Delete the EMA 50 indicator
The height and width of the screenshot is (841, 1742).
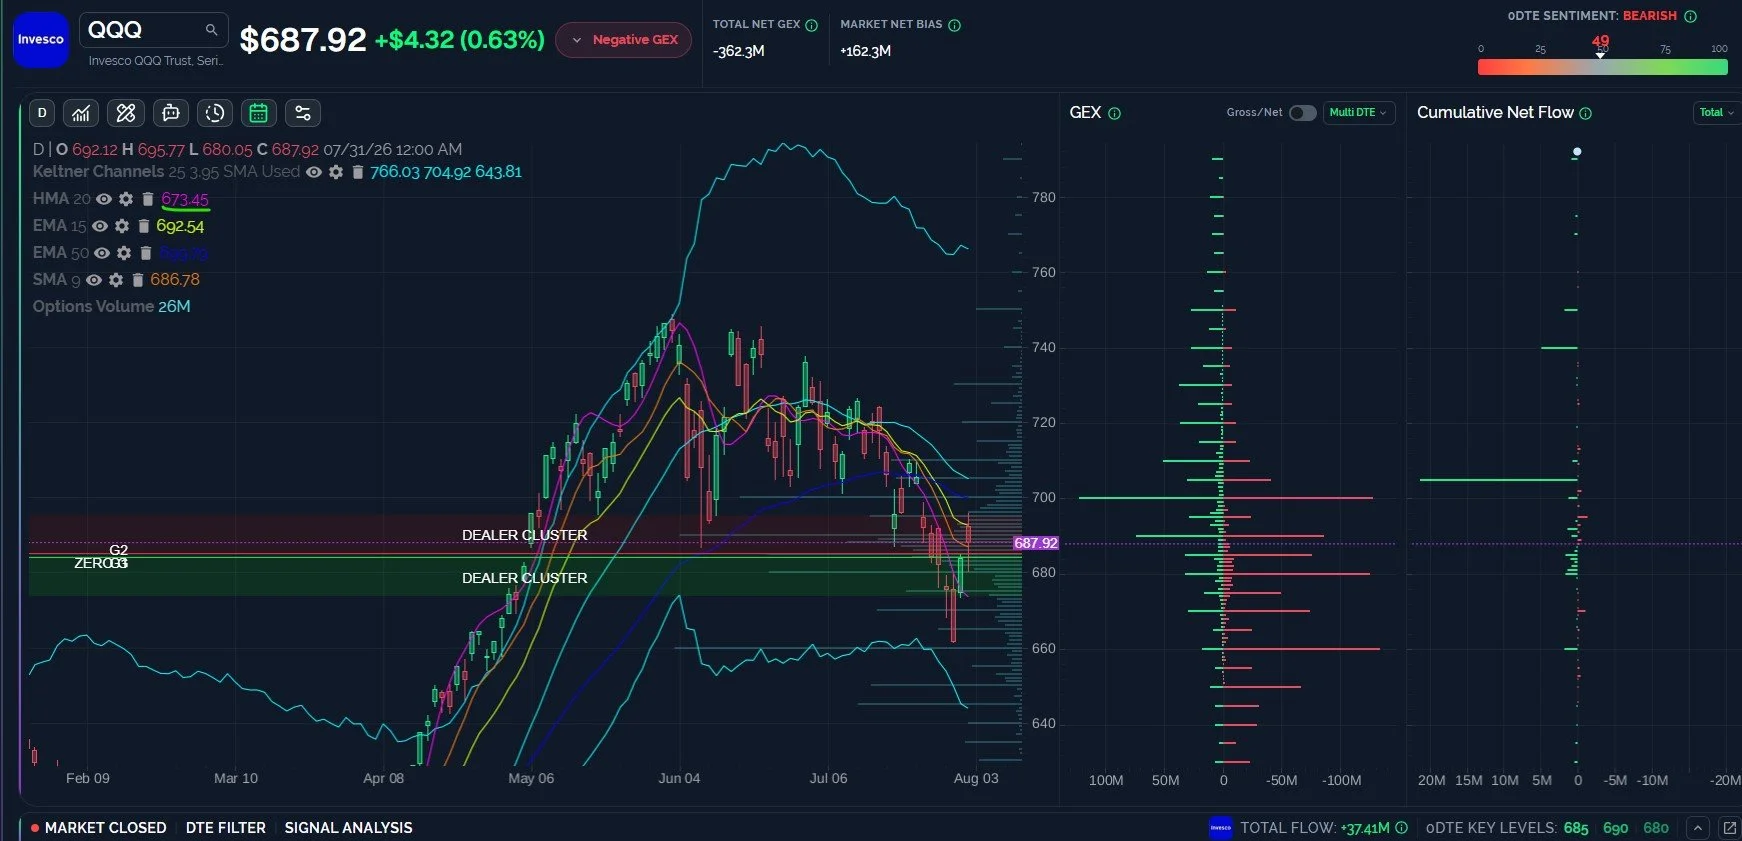(x=146, y=253)
